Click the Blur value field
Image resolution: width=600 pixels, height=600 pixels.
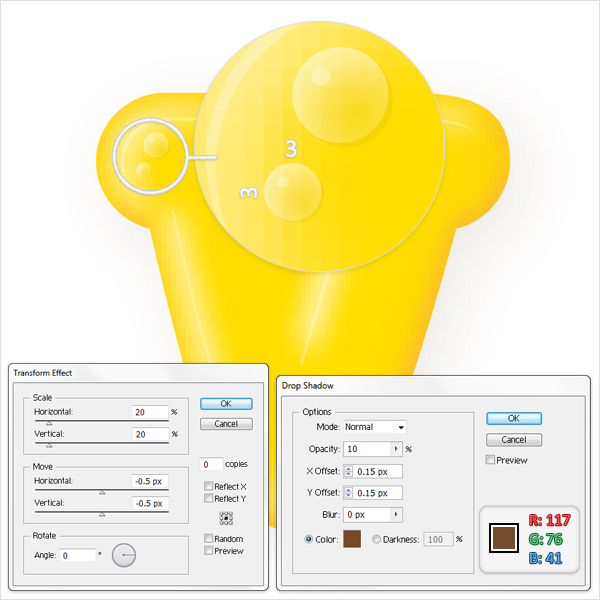click(x=367, y=515)
